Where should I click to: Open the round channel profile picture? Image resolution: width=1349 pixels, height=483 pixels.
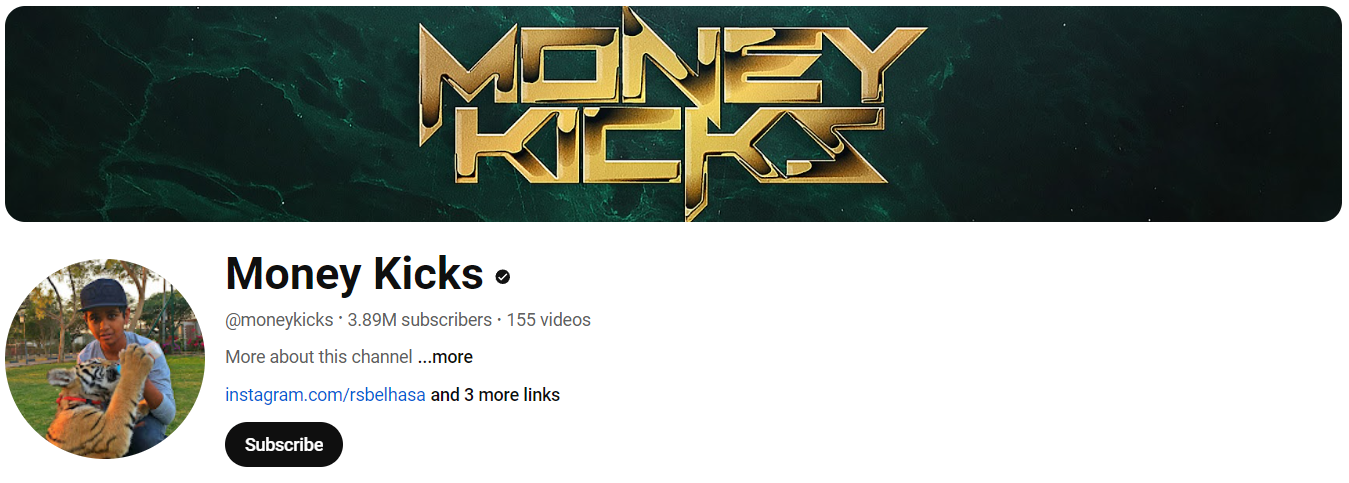click(105, 359)
